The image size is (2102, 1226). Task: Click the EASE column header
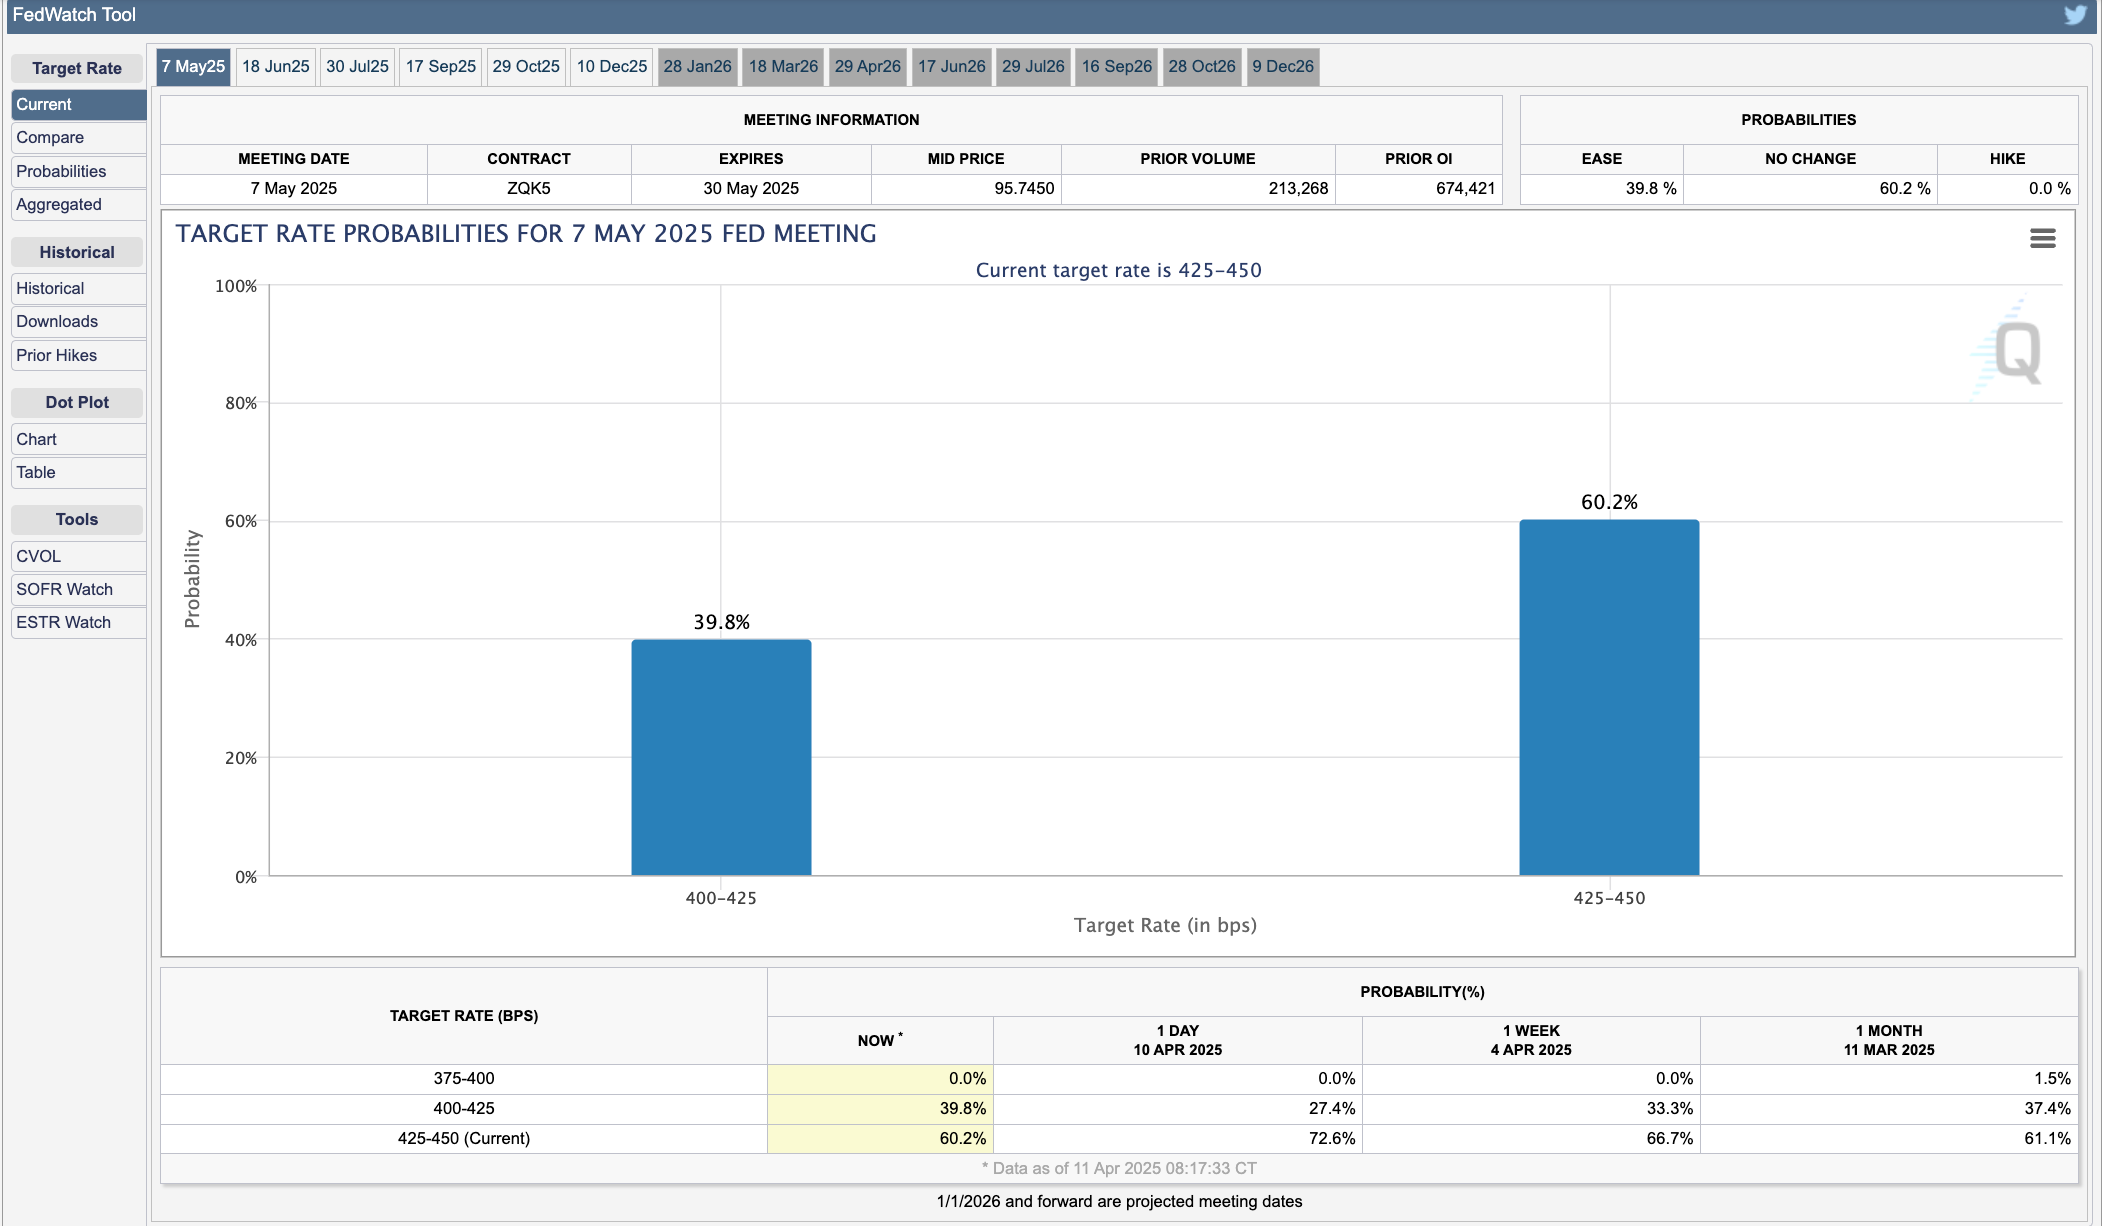click(x=1602, y=159)
